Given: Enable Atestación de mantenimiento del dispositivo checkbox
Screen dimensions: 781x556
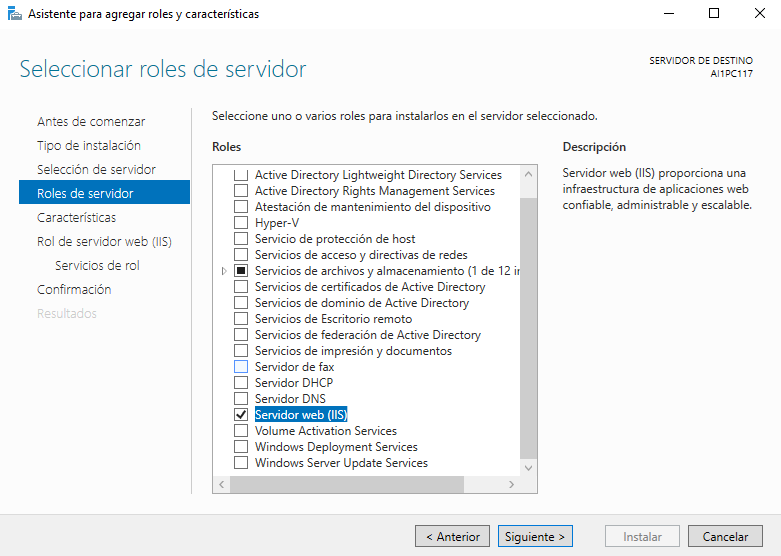Looking at the screenshot, I should click(x=241, y=207).
